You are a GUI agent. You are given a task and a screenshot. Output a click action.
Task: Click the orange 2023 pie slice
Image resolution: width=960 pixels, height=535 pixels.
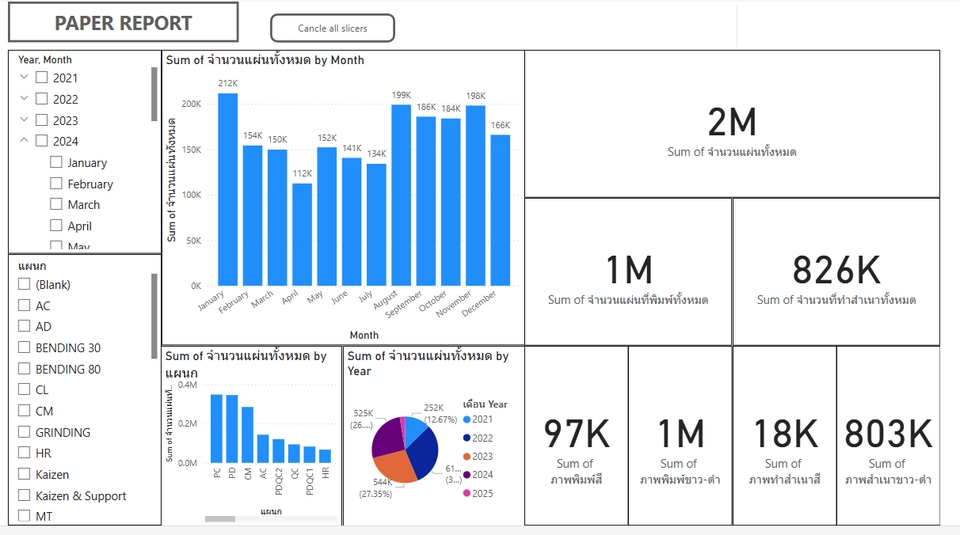(x=395, y=468)
